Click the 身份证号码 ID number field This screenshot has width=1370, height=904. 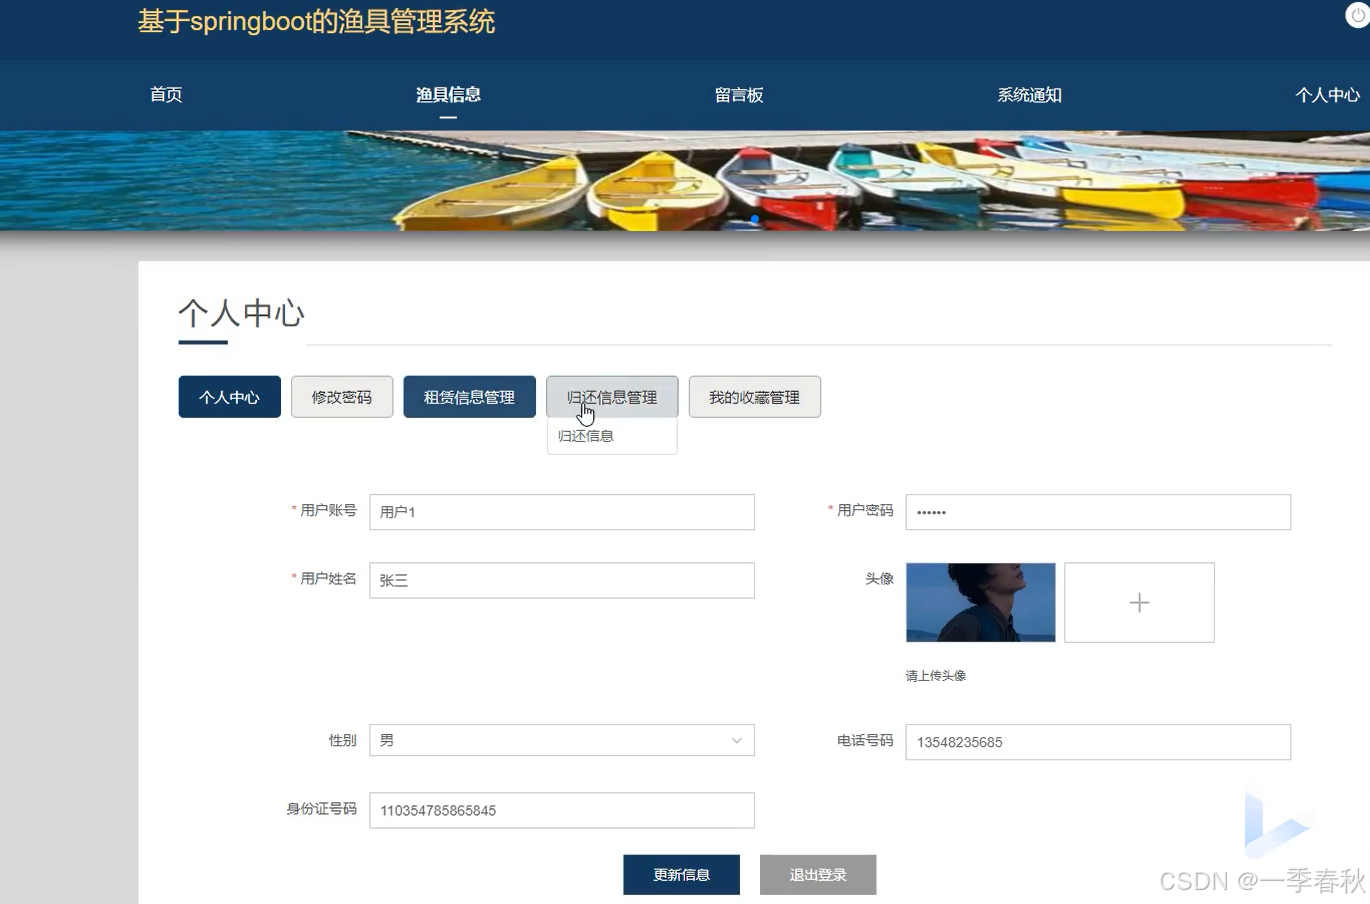(x=561, y=810)
